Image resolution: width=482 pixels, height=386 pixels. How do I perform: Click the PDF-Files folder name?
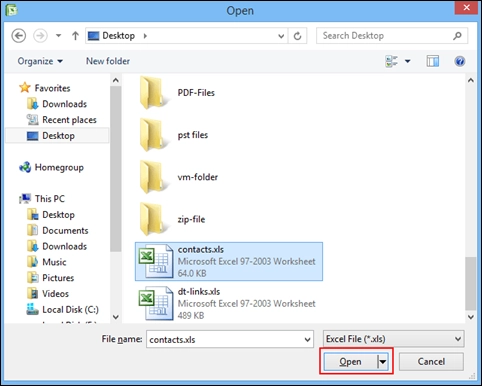tap(196, 93)
